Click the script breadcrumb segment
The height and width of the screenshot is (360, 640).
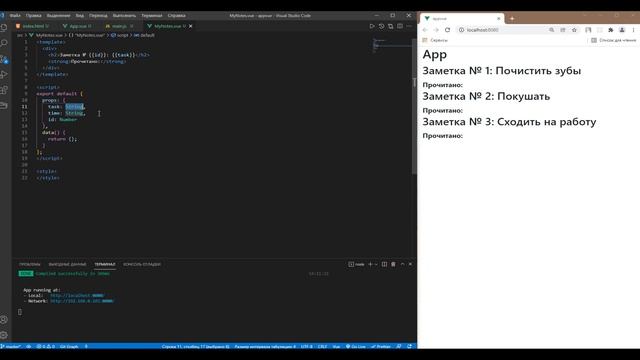[x=120, y=36]
